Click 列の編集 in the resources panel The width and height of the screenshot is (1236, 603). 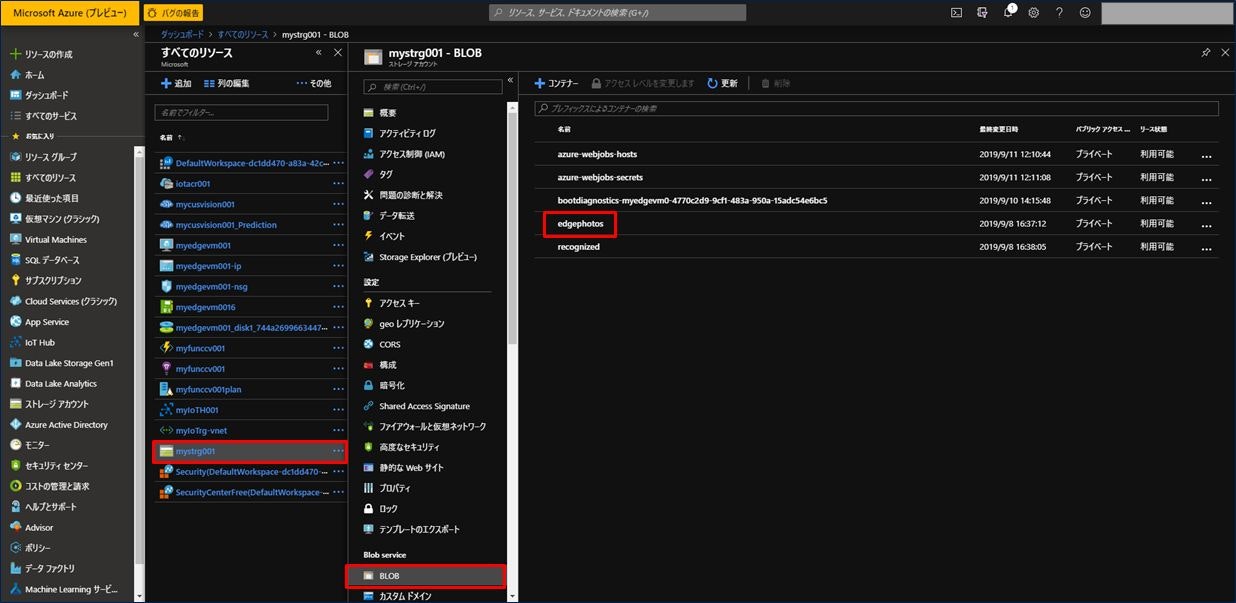click(227, 83)
